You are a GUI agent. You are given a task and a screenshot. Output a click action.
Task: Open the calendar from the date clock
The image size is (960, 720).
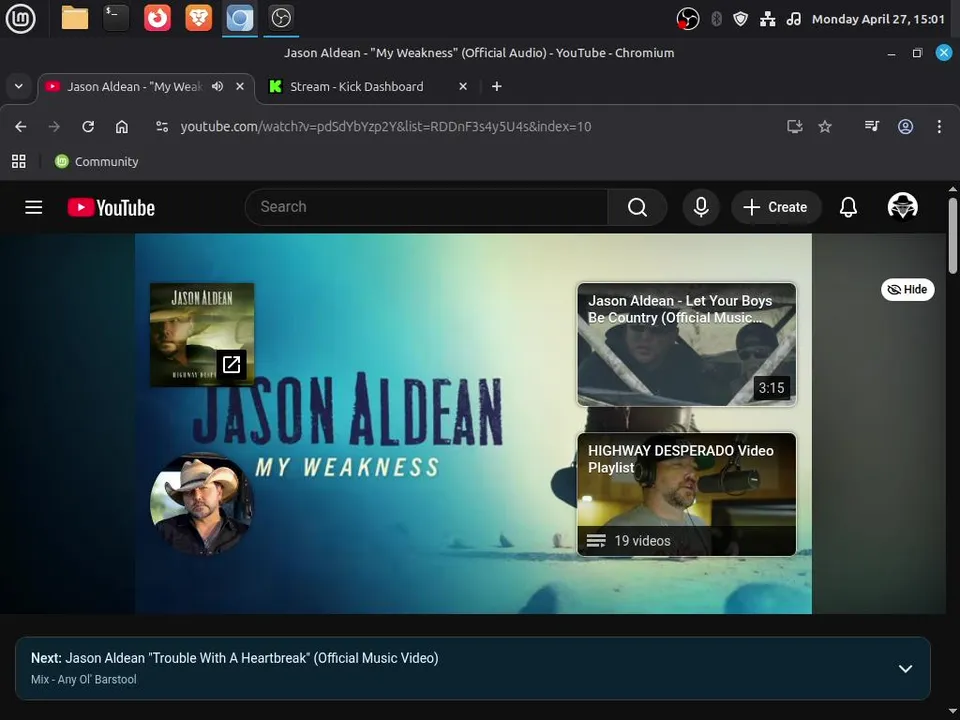[x=878, y=19]
